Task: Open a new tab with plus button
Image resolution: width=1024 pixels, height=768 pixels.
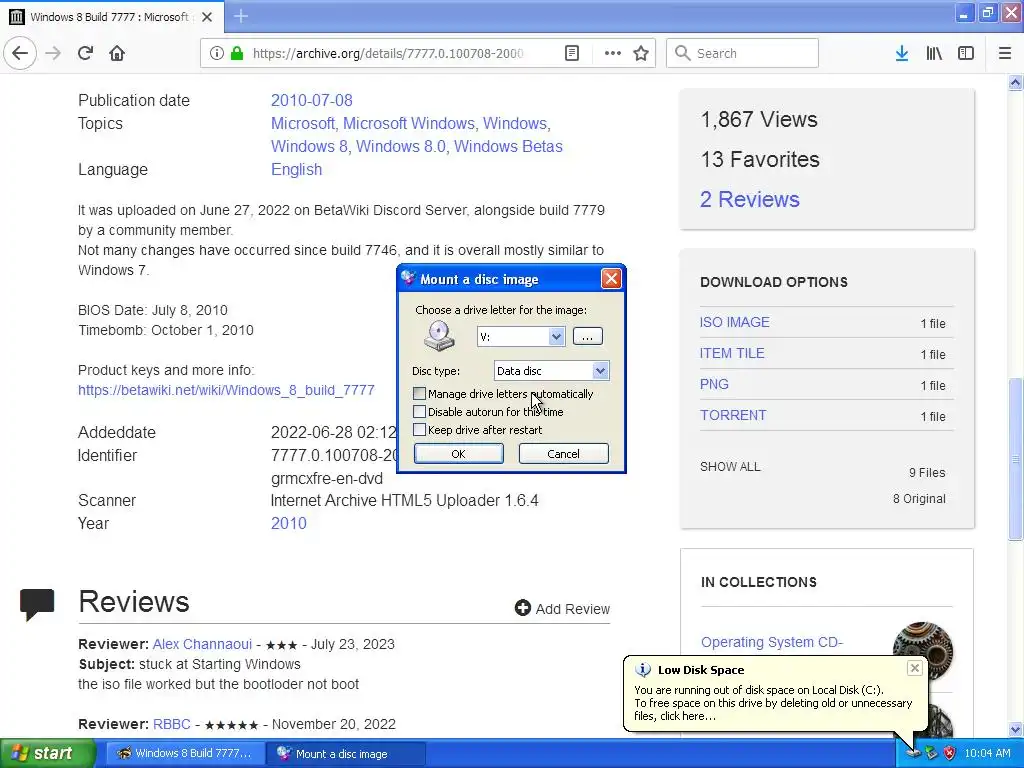Action: (x=240, y=16)
